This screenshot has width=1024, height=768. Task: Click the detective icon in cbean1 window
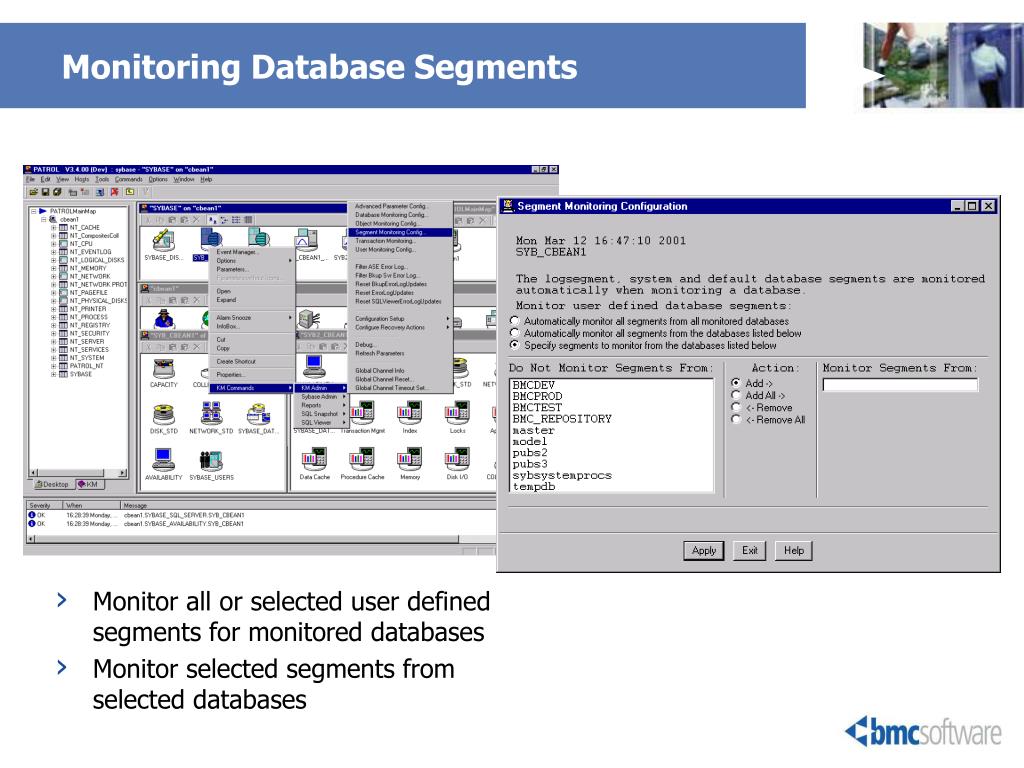click(163, 319)
